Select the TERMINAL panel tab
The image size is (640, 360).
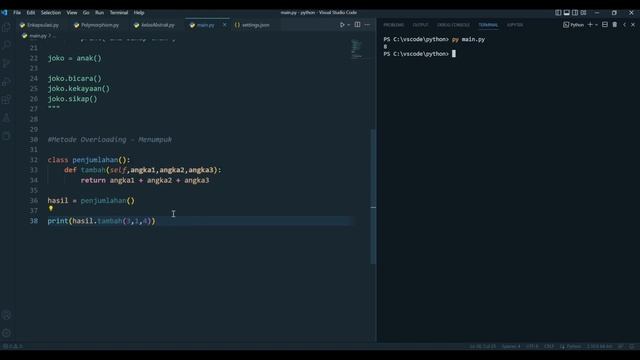(x=488, y=25)
